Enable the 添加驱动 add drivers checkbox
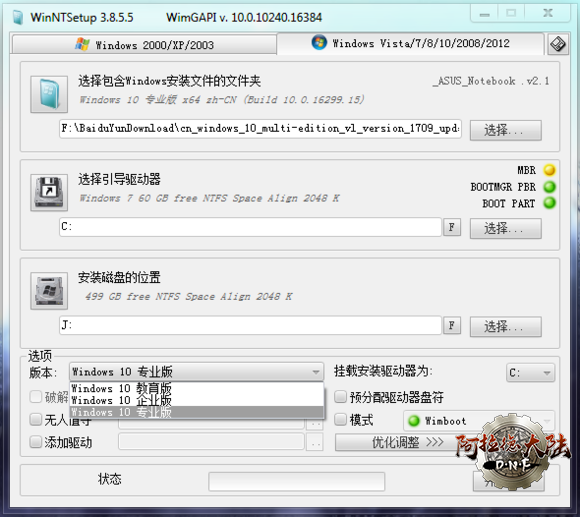 (36, 442)
